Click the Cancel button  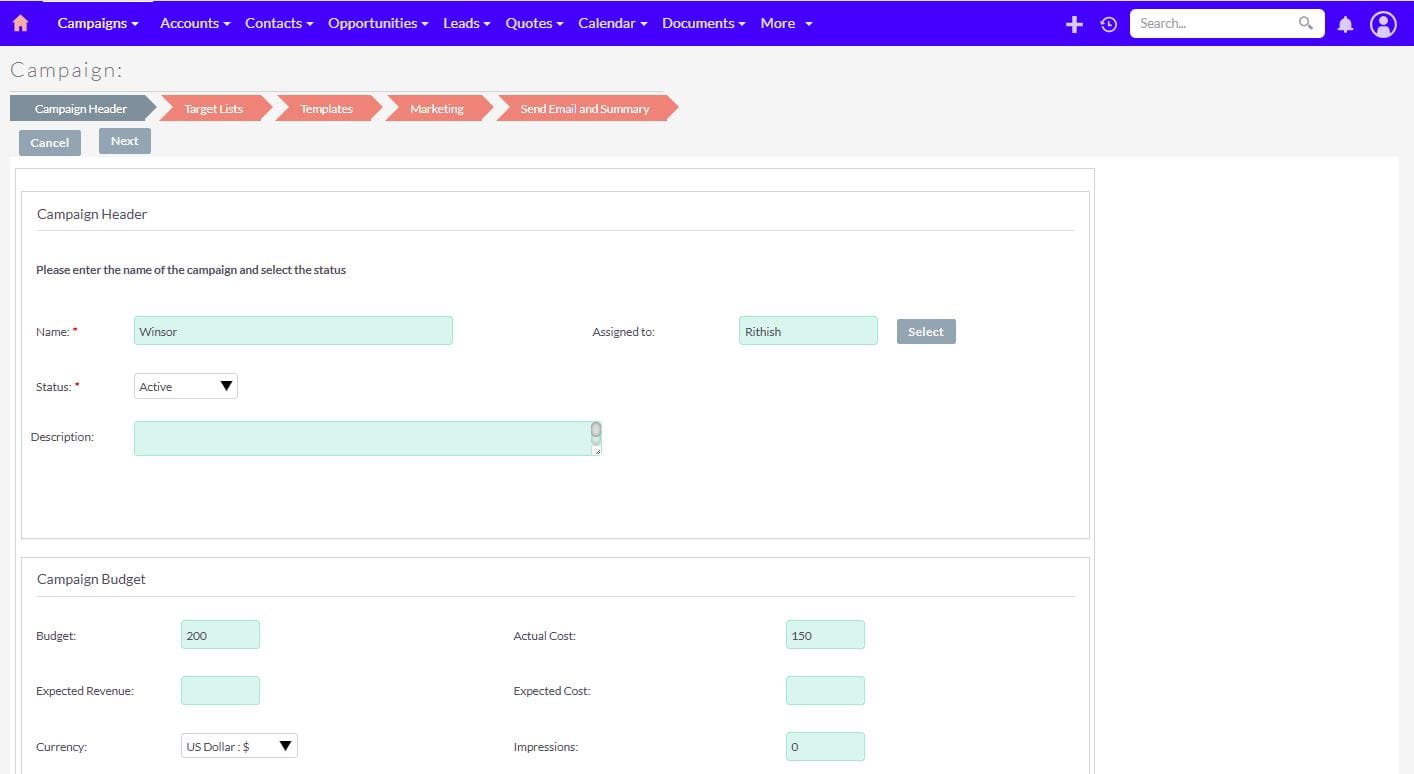coord(50,143)
